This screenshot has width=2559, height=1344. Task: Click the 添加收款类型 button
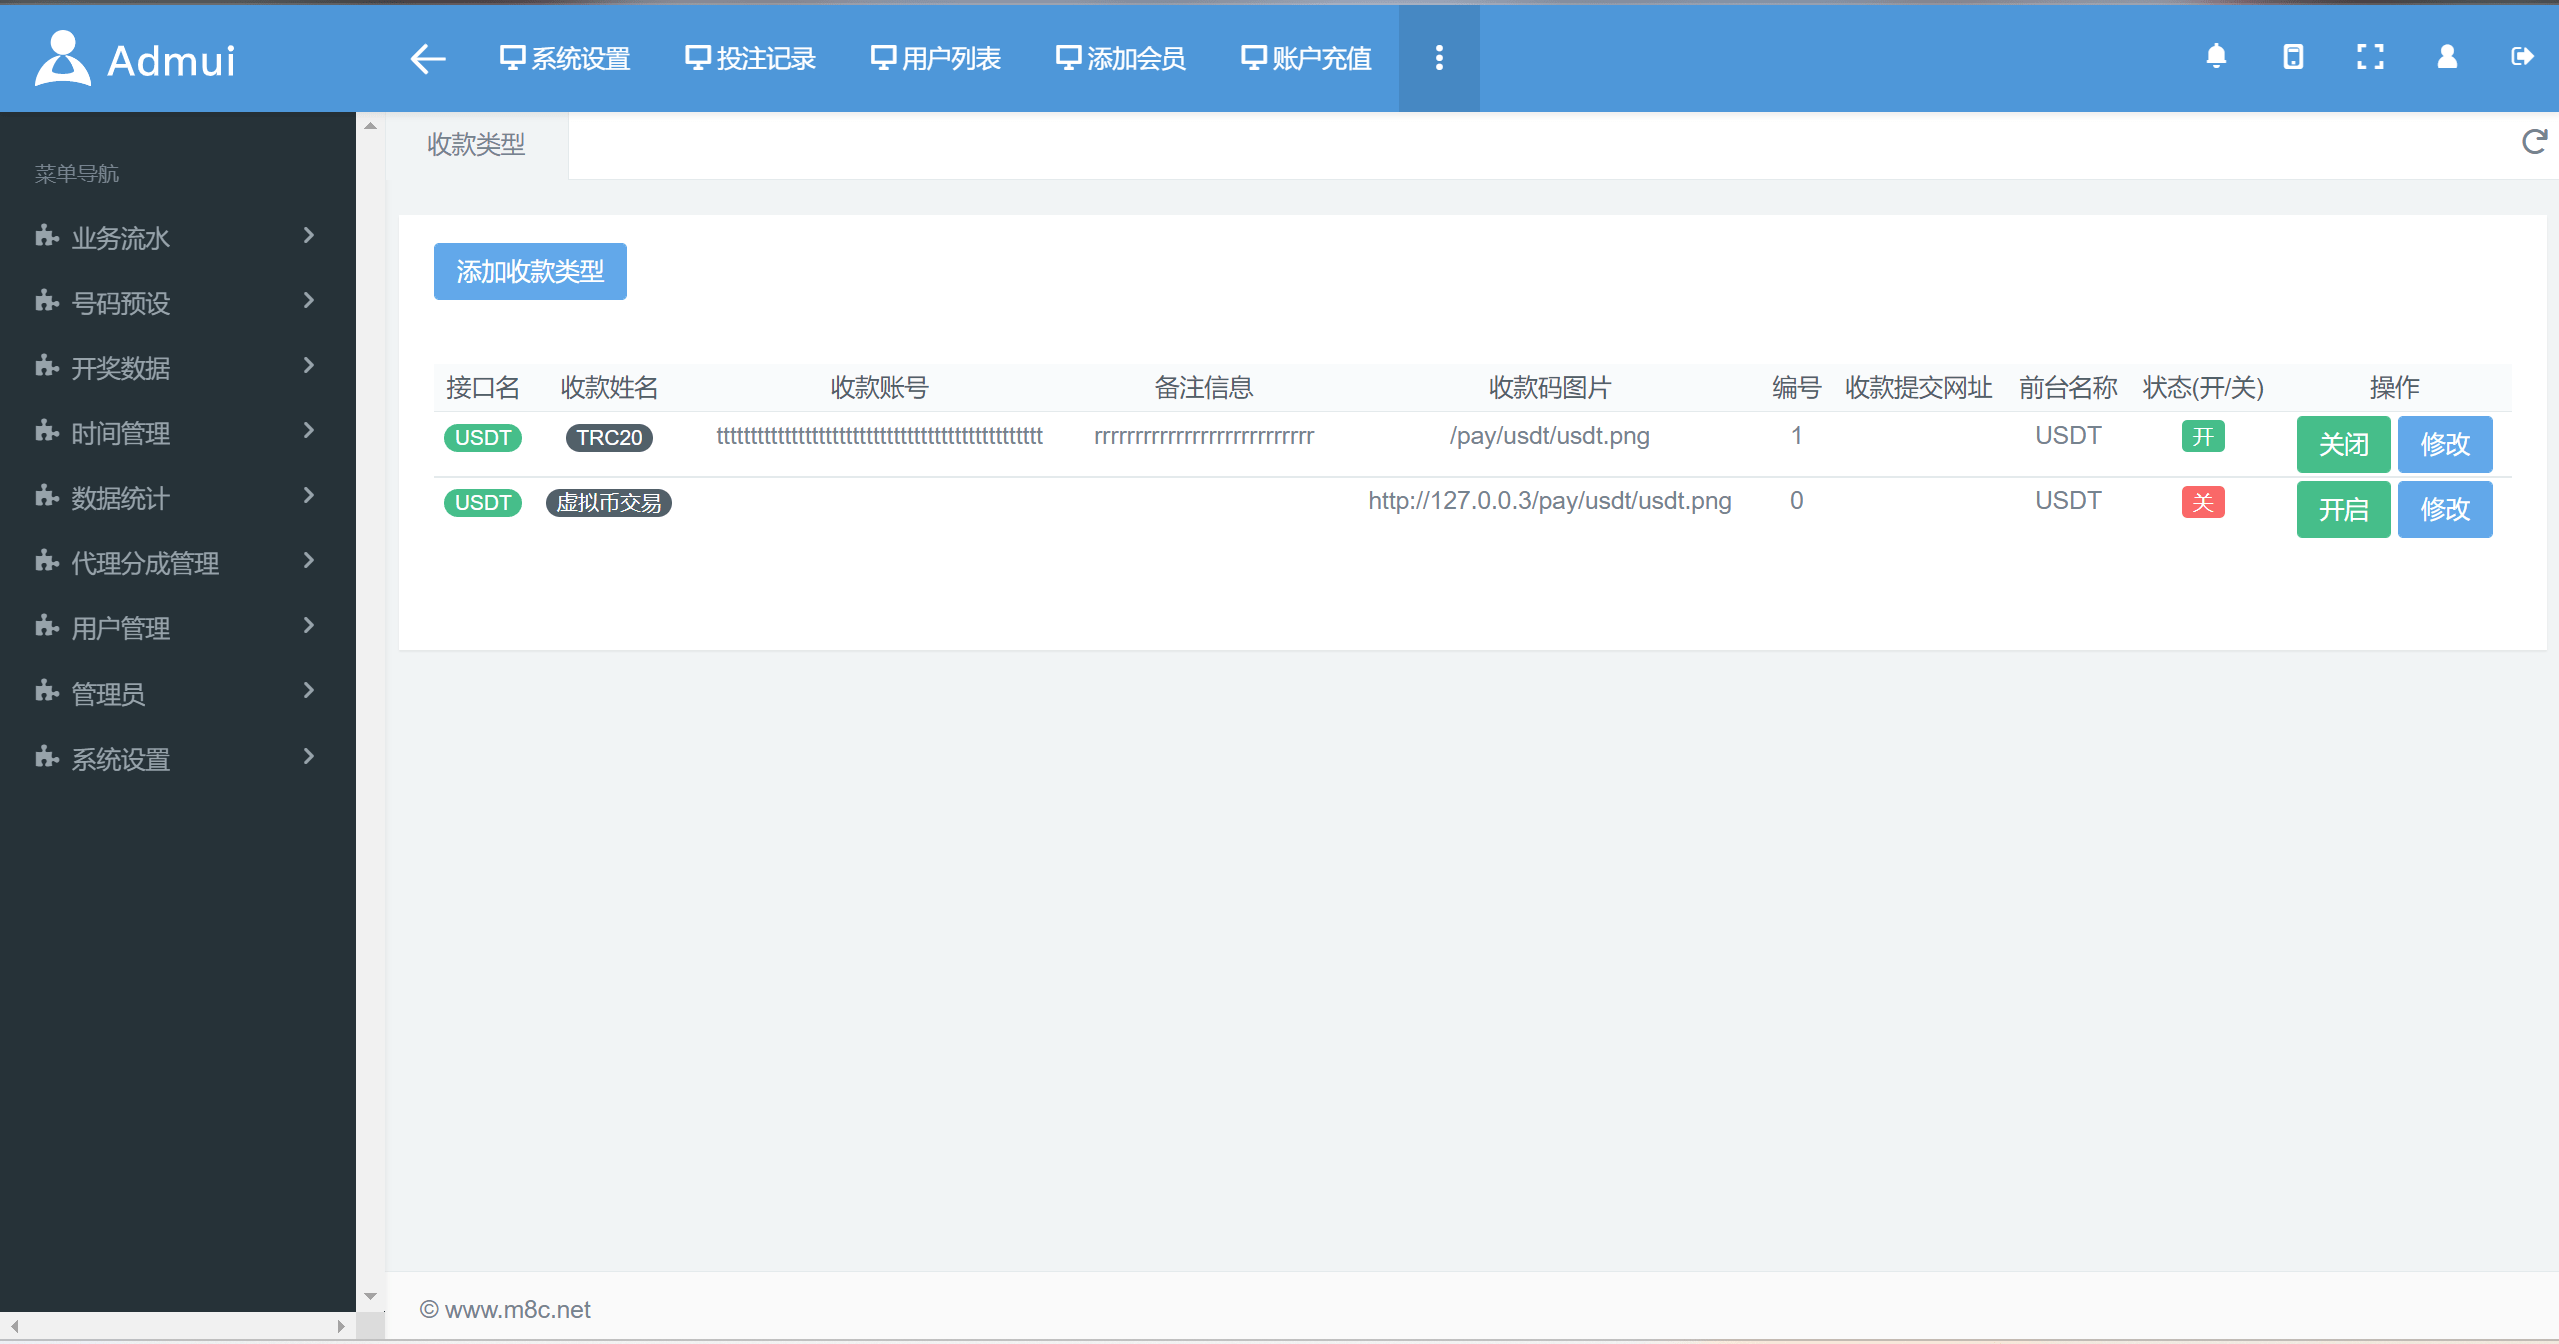point(529,271)
